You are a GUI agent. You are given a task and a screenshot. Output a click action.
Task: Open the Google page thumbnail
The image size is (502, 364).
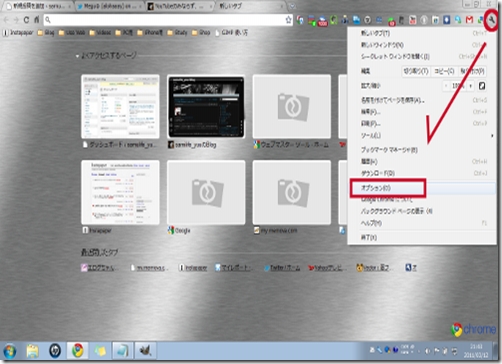206,192
